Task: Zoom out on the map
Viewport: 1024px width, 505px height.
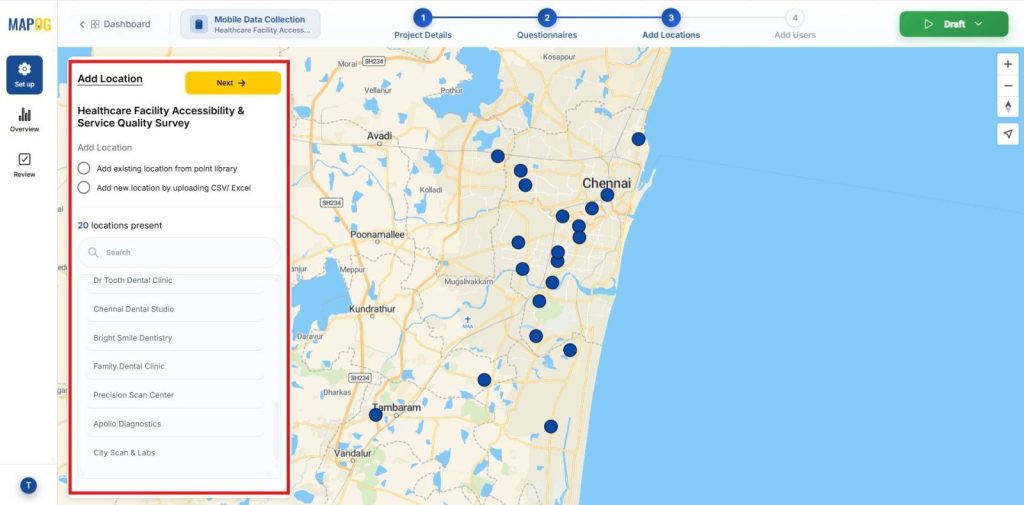Action: point(1007,86)
